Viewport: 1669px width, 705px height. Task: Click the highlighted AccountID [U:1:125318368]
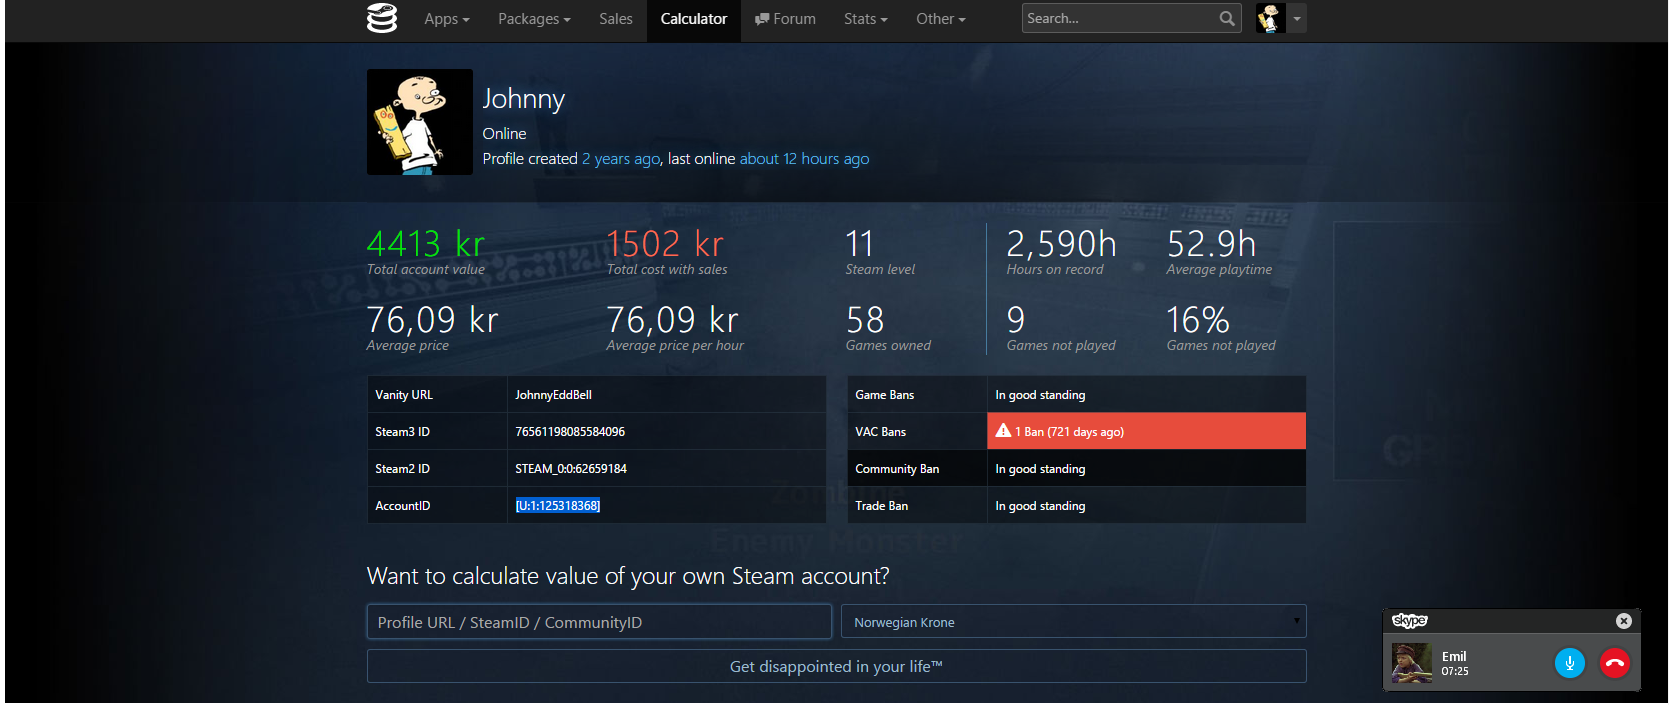(558, 506)
